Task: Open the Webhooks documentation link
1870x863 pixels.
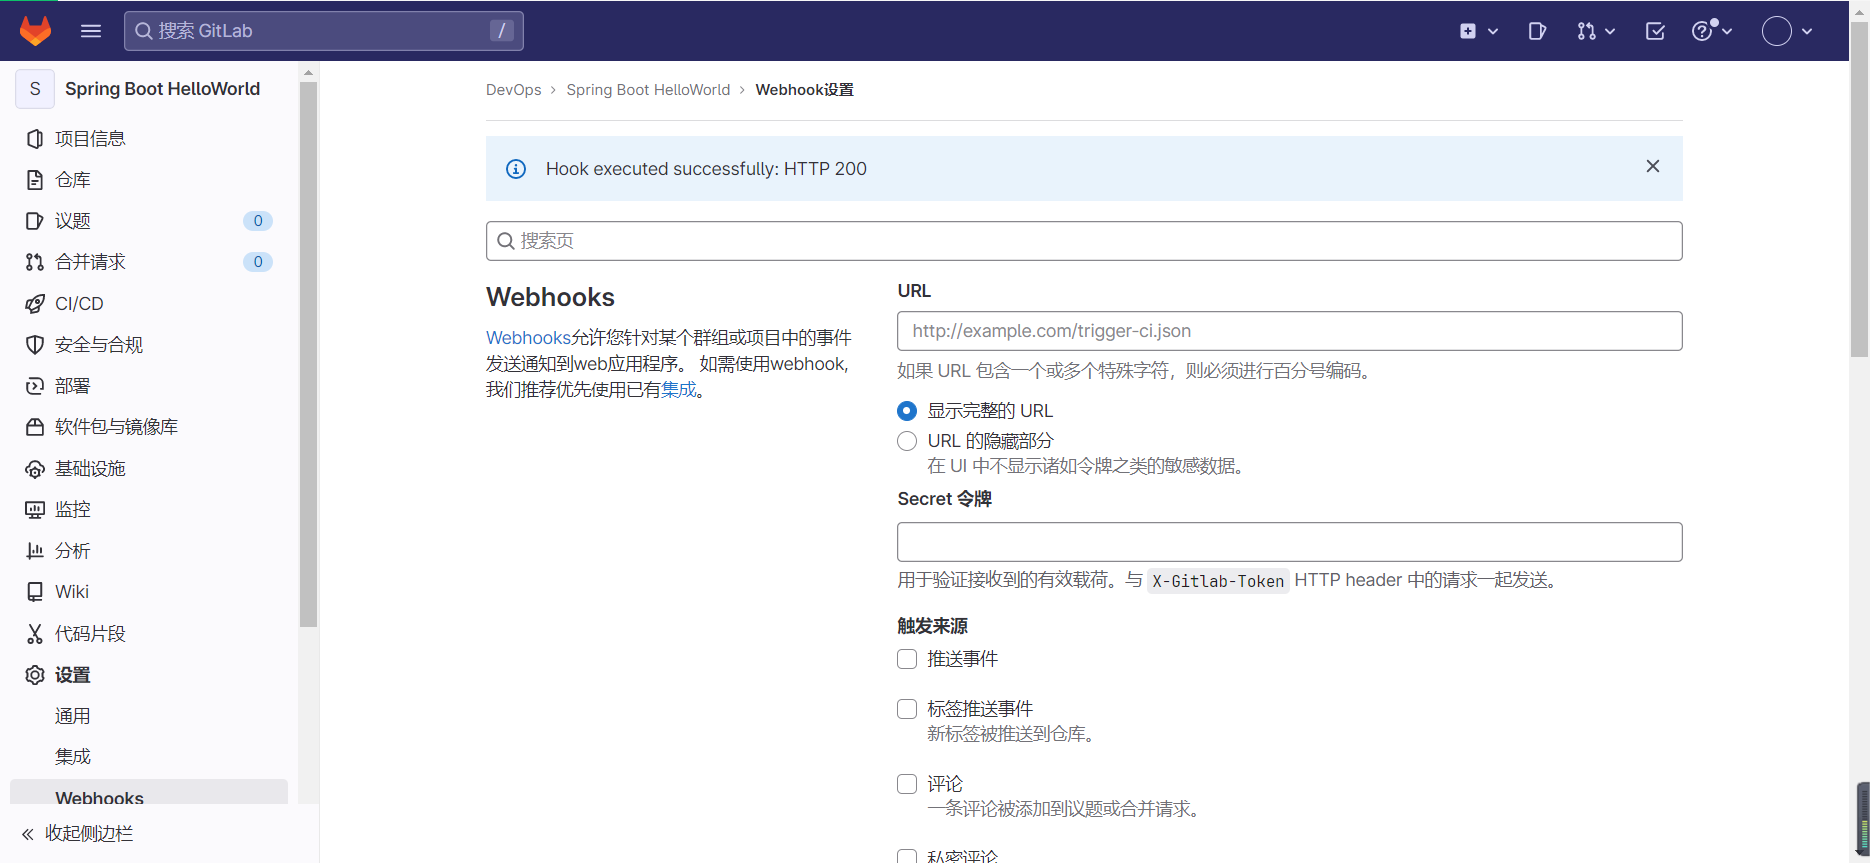Action: (x=528, y=338)
